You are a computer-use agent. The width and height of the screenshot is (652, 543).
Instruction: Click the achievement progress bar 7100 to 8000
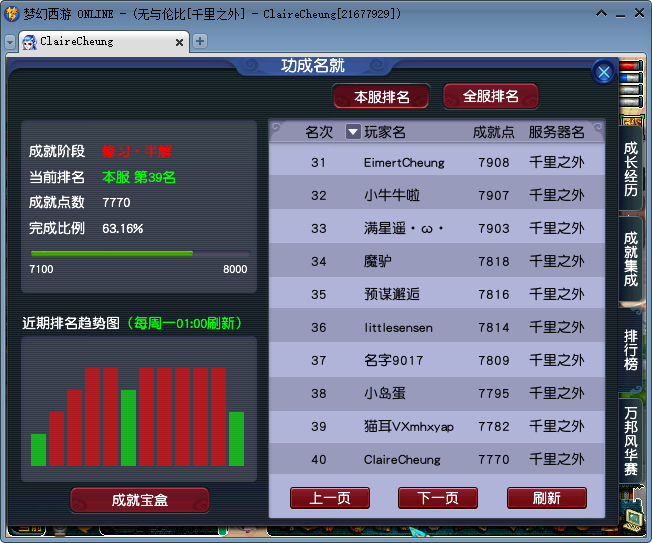click(140, 253)
